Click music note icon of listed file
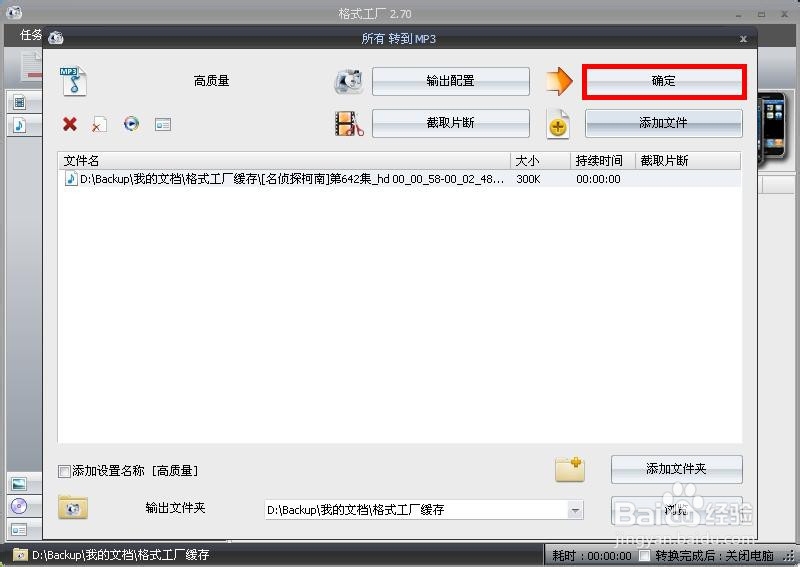The width and height of the screenshot is (800, 567). 71,179
